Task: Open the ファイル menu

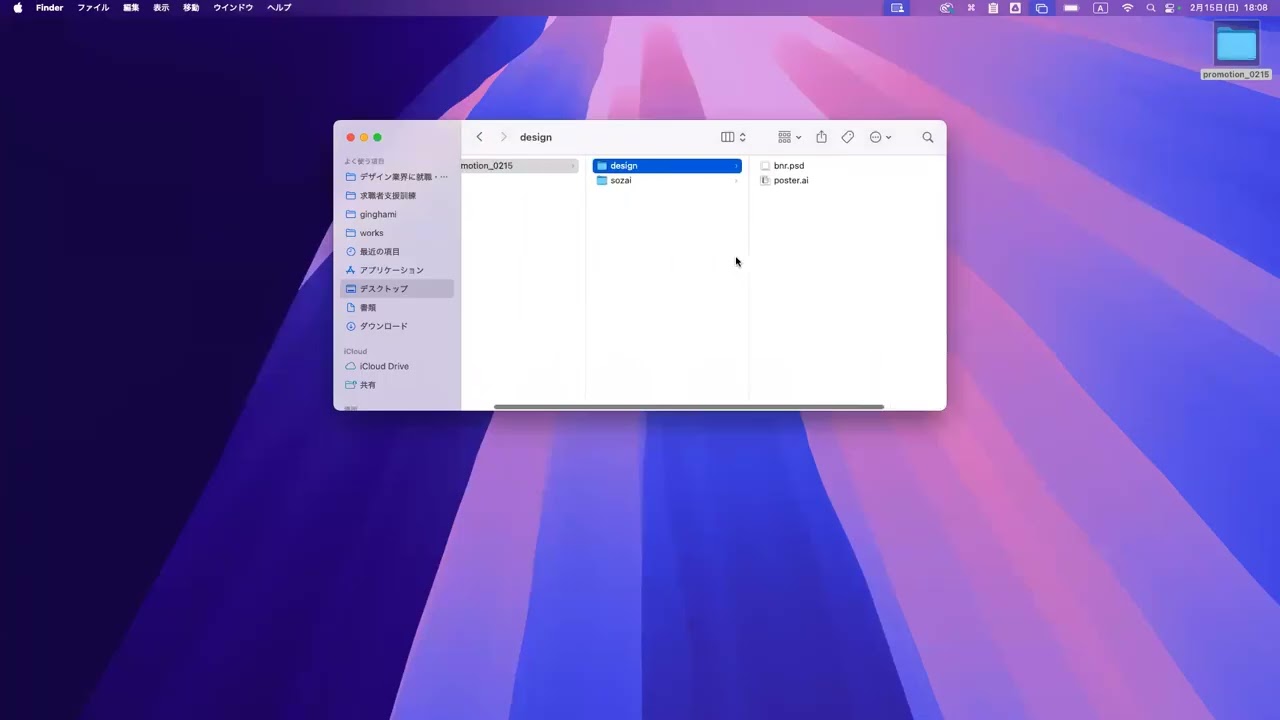Action: point(93,8)
